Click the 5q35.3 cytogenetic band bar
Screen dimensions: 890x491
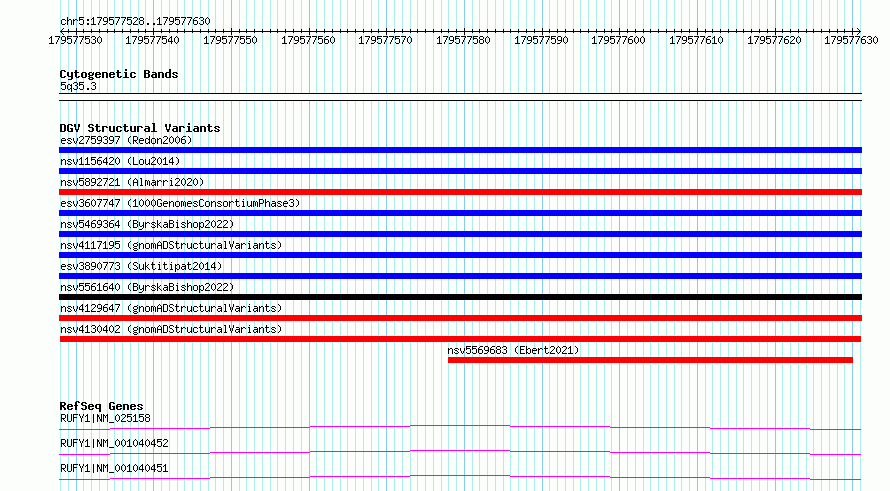[460, 97]
